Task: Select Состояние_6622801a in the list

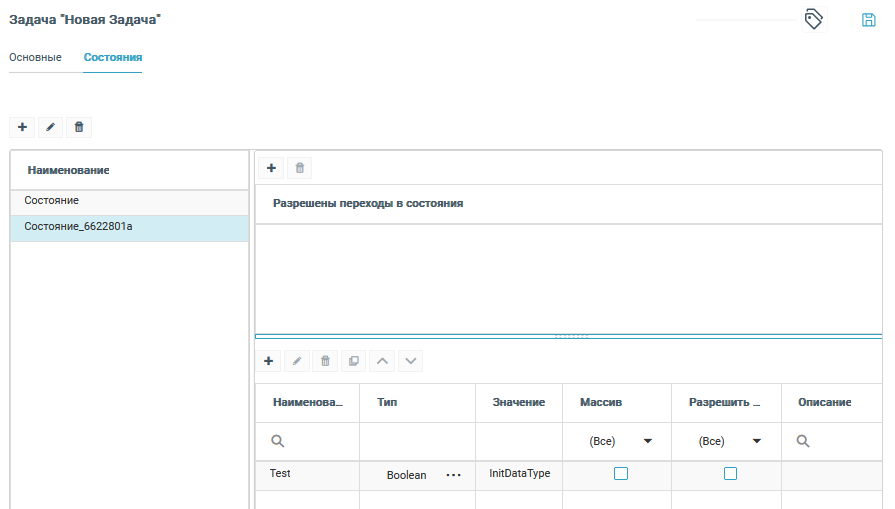Action: pos(78,227)
